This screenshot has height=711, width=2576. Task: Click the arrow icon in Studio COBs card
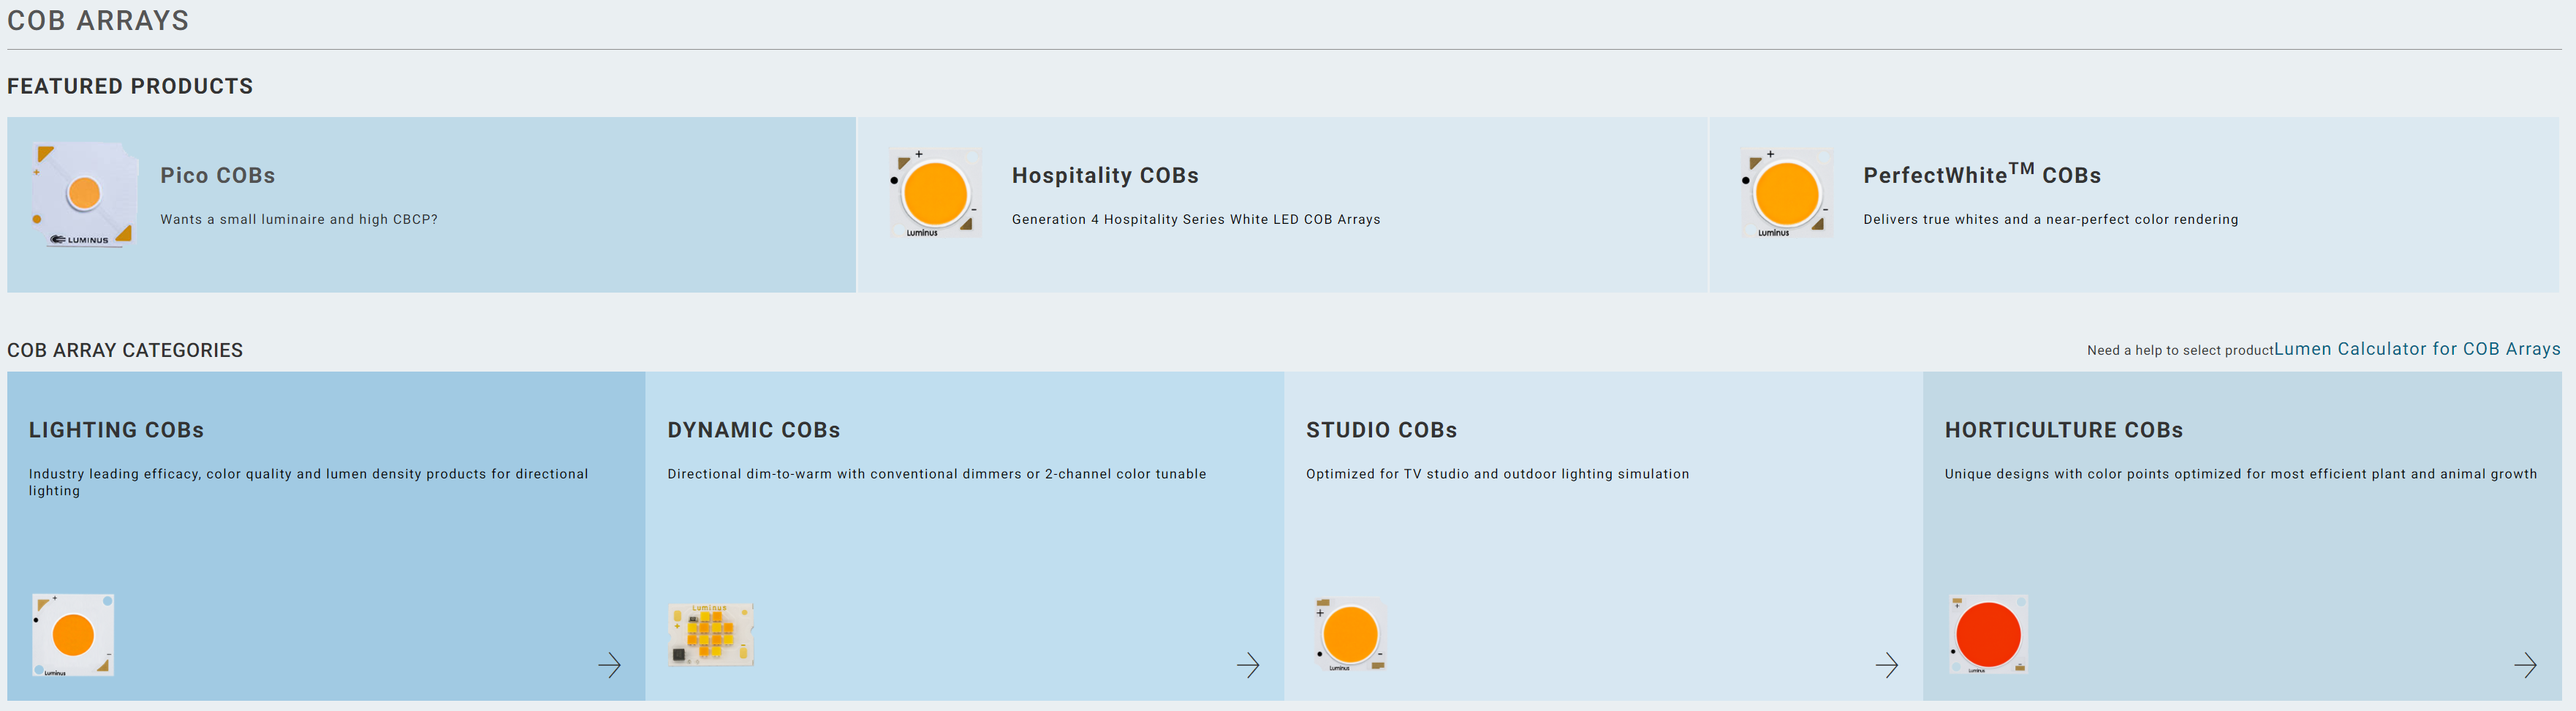[x=1886, y=665]
